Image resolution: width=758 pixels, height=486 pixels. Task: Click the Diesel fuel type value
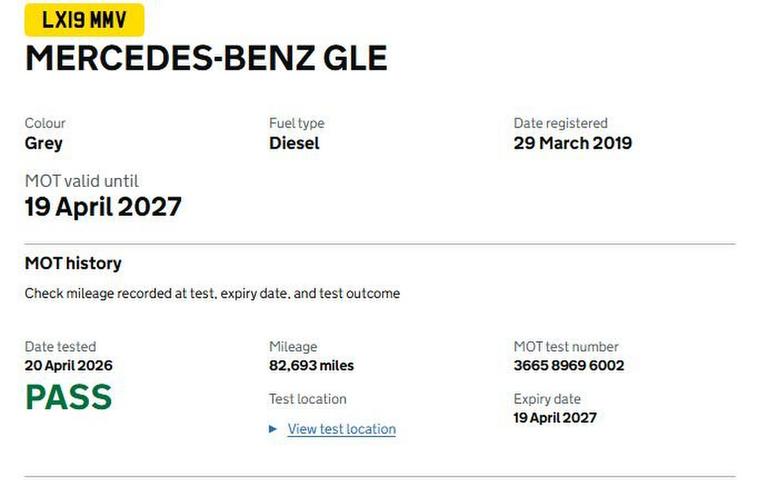(294, 143)
